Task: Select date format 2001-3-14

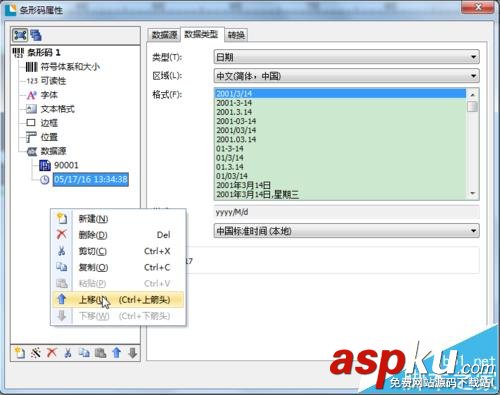Action: coord(340,103)
